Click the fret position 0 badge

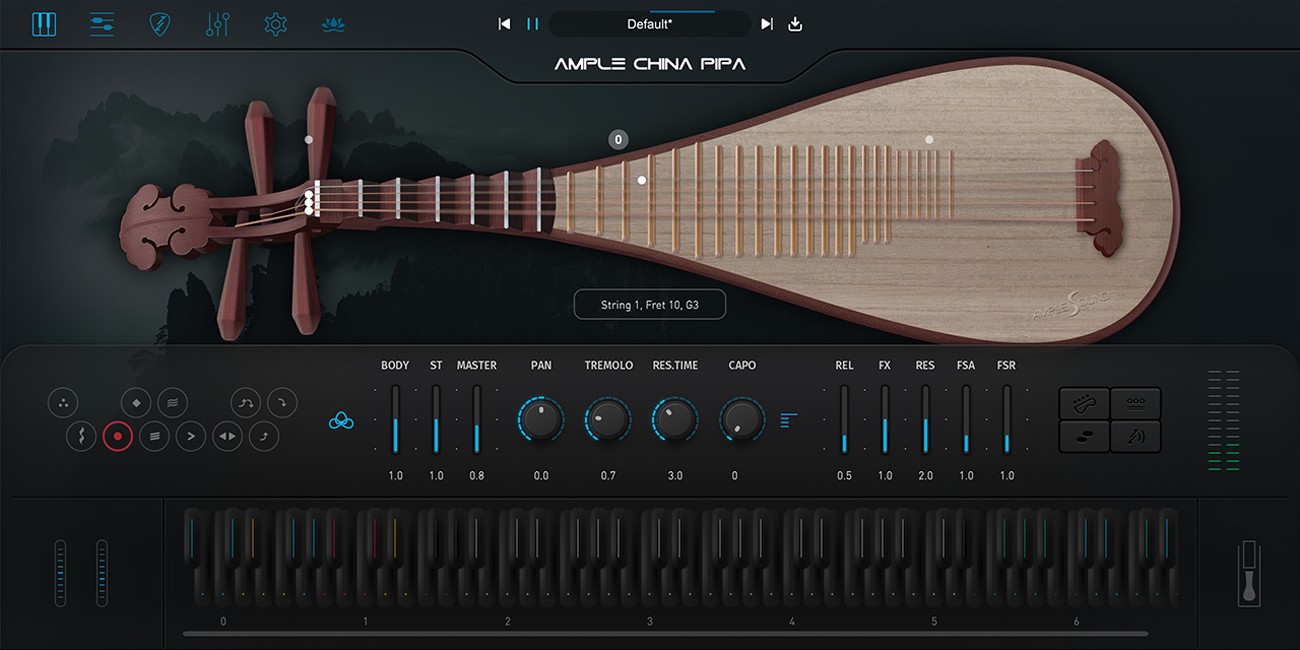tap(619, 140)
